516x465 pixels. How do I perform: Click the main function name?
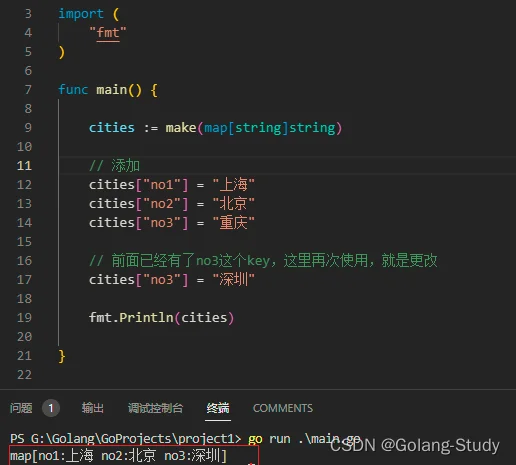pyautogui.click(x=112, y=90)
